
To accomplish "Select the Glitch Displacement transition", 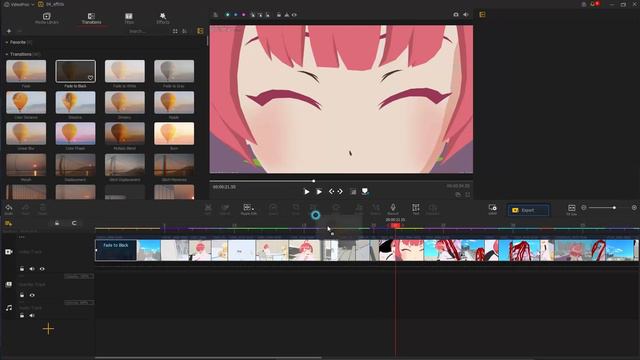I will (125, 164).
